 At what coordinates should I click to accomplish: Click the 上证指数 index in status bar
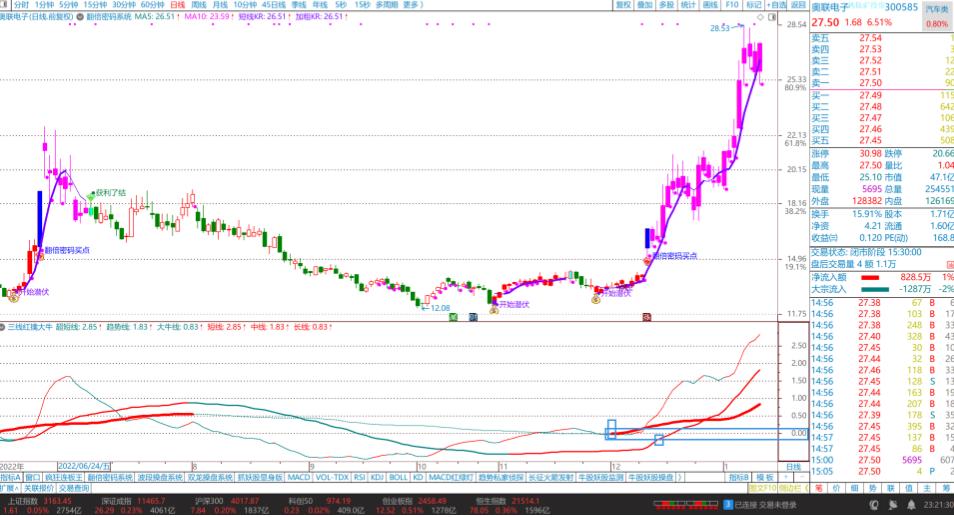pyautogui.click(x=21, y=501)
